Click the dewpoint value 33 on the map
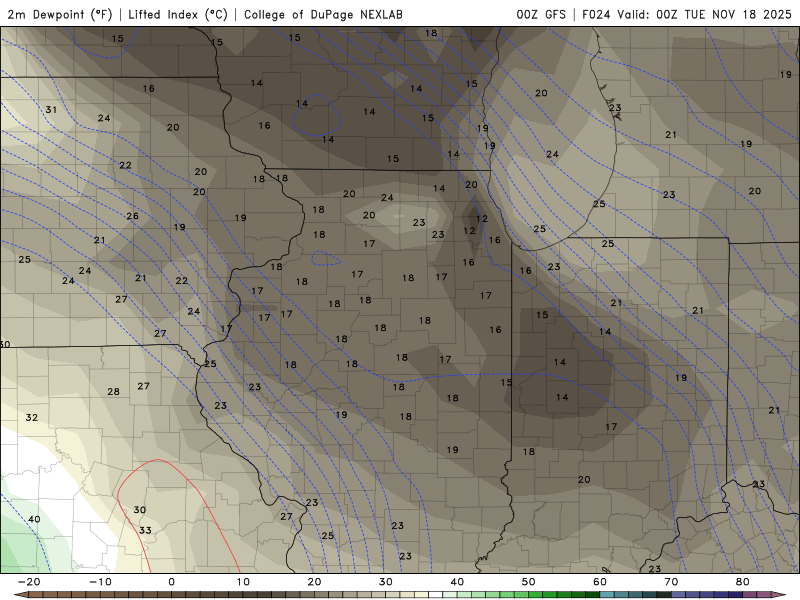Image resolution: width=800 pixels, height=600 pixels. (x=145, y=531)
